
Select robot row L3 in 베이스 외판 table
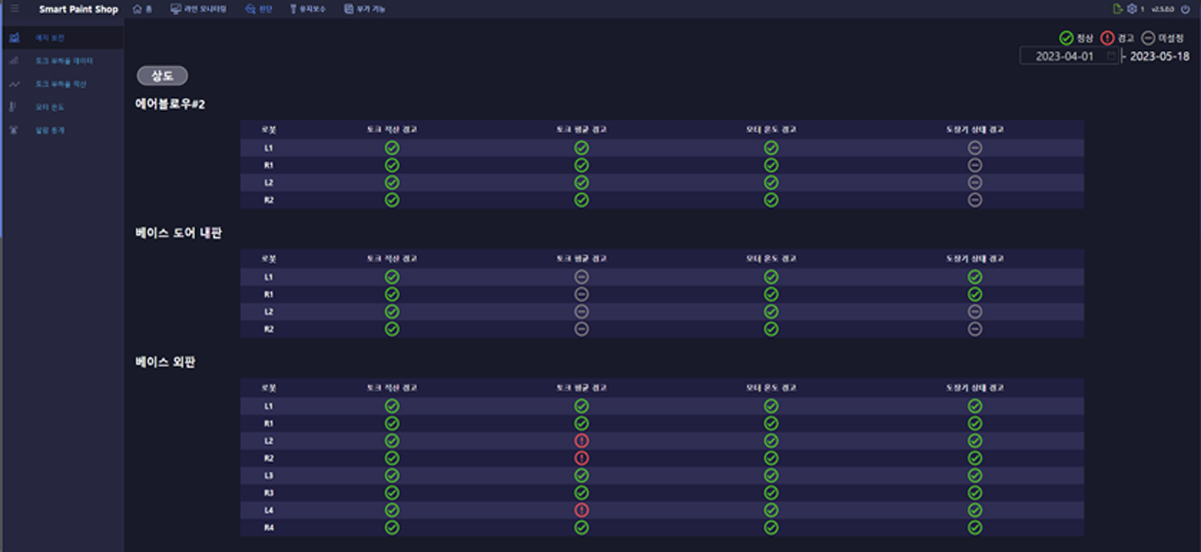coord(662,475)
